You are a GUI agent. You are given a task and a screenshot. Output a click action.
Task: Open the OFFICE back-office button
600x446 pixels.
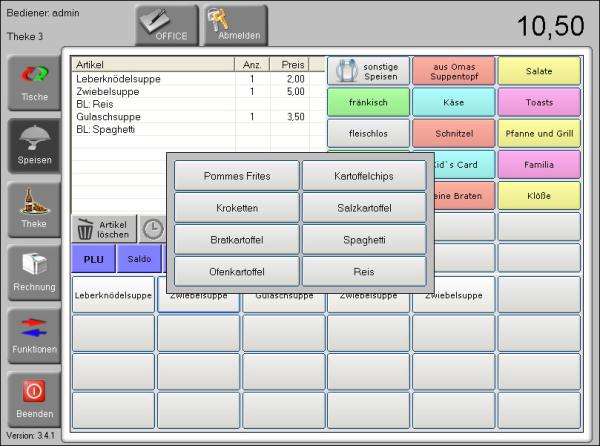point(166,25)
